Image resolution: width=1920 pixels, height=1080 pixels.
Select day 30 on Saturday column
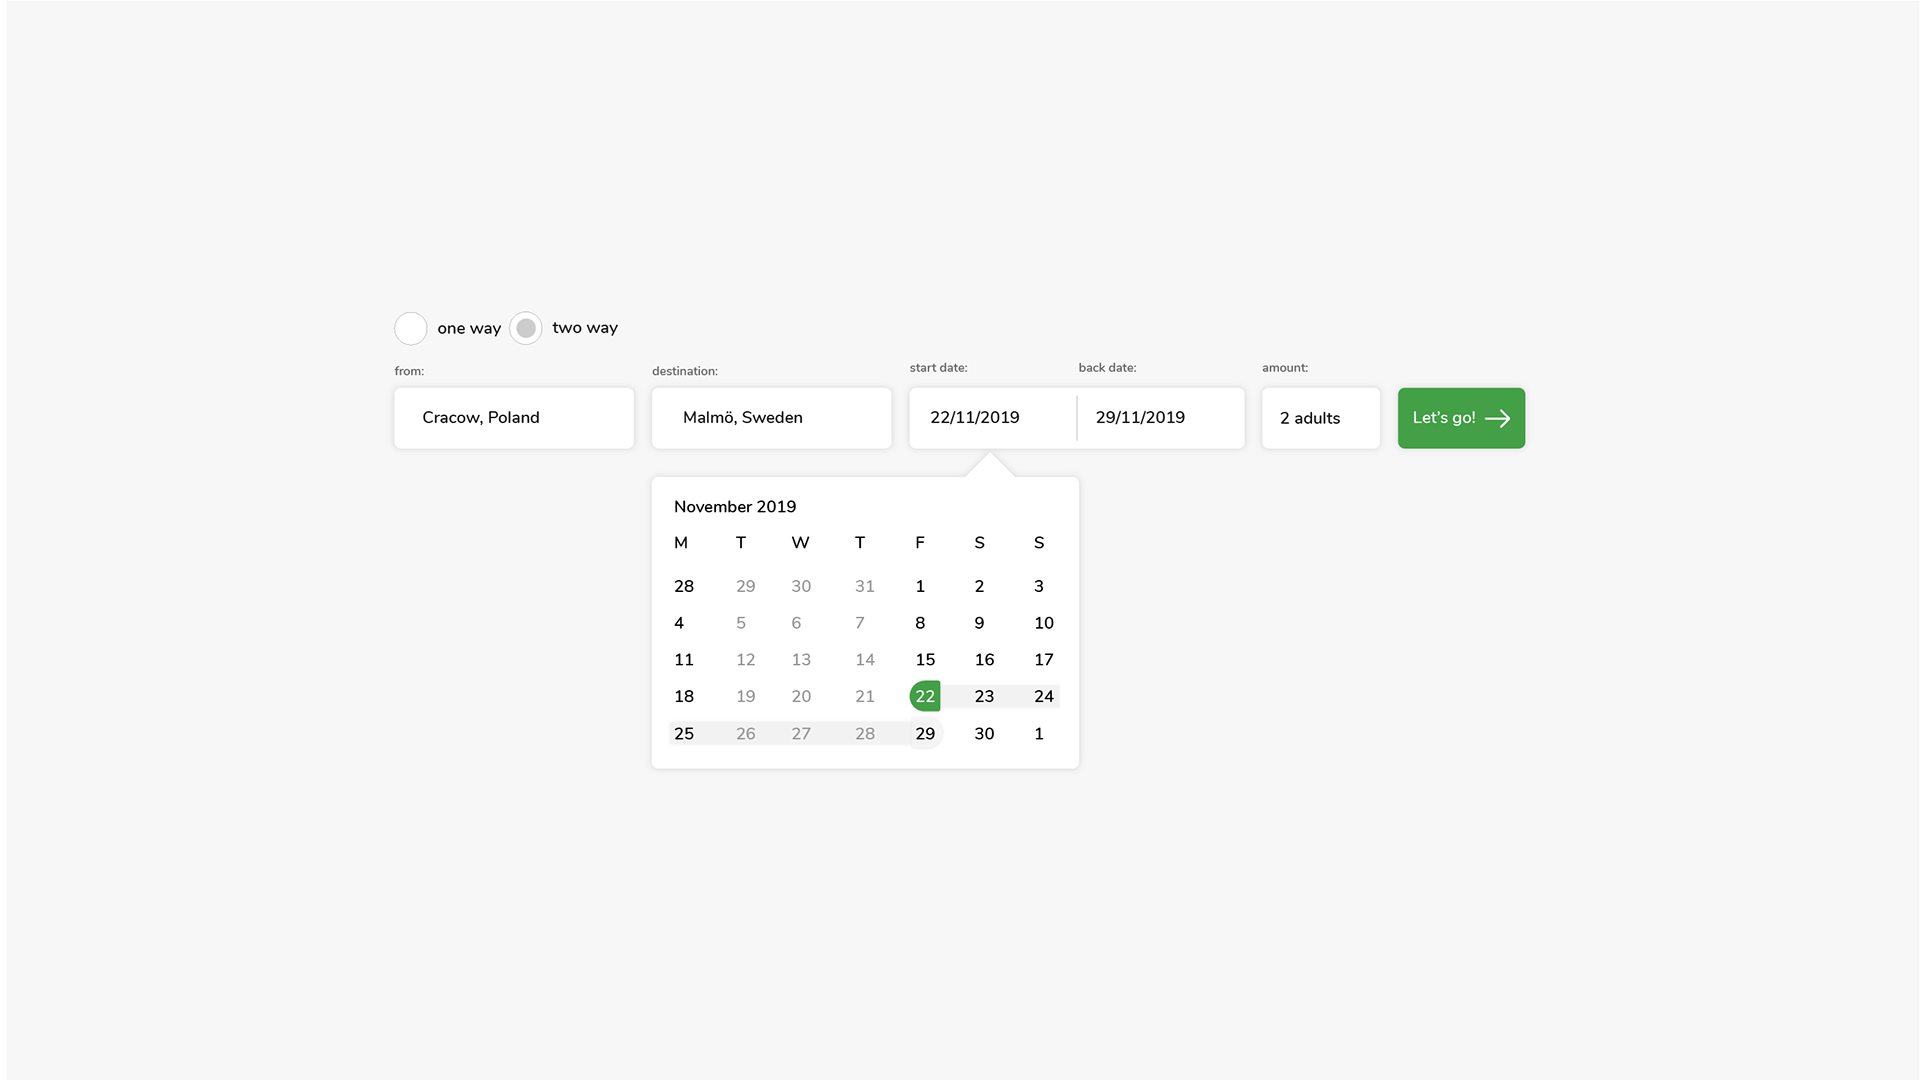tap(984, 734)
